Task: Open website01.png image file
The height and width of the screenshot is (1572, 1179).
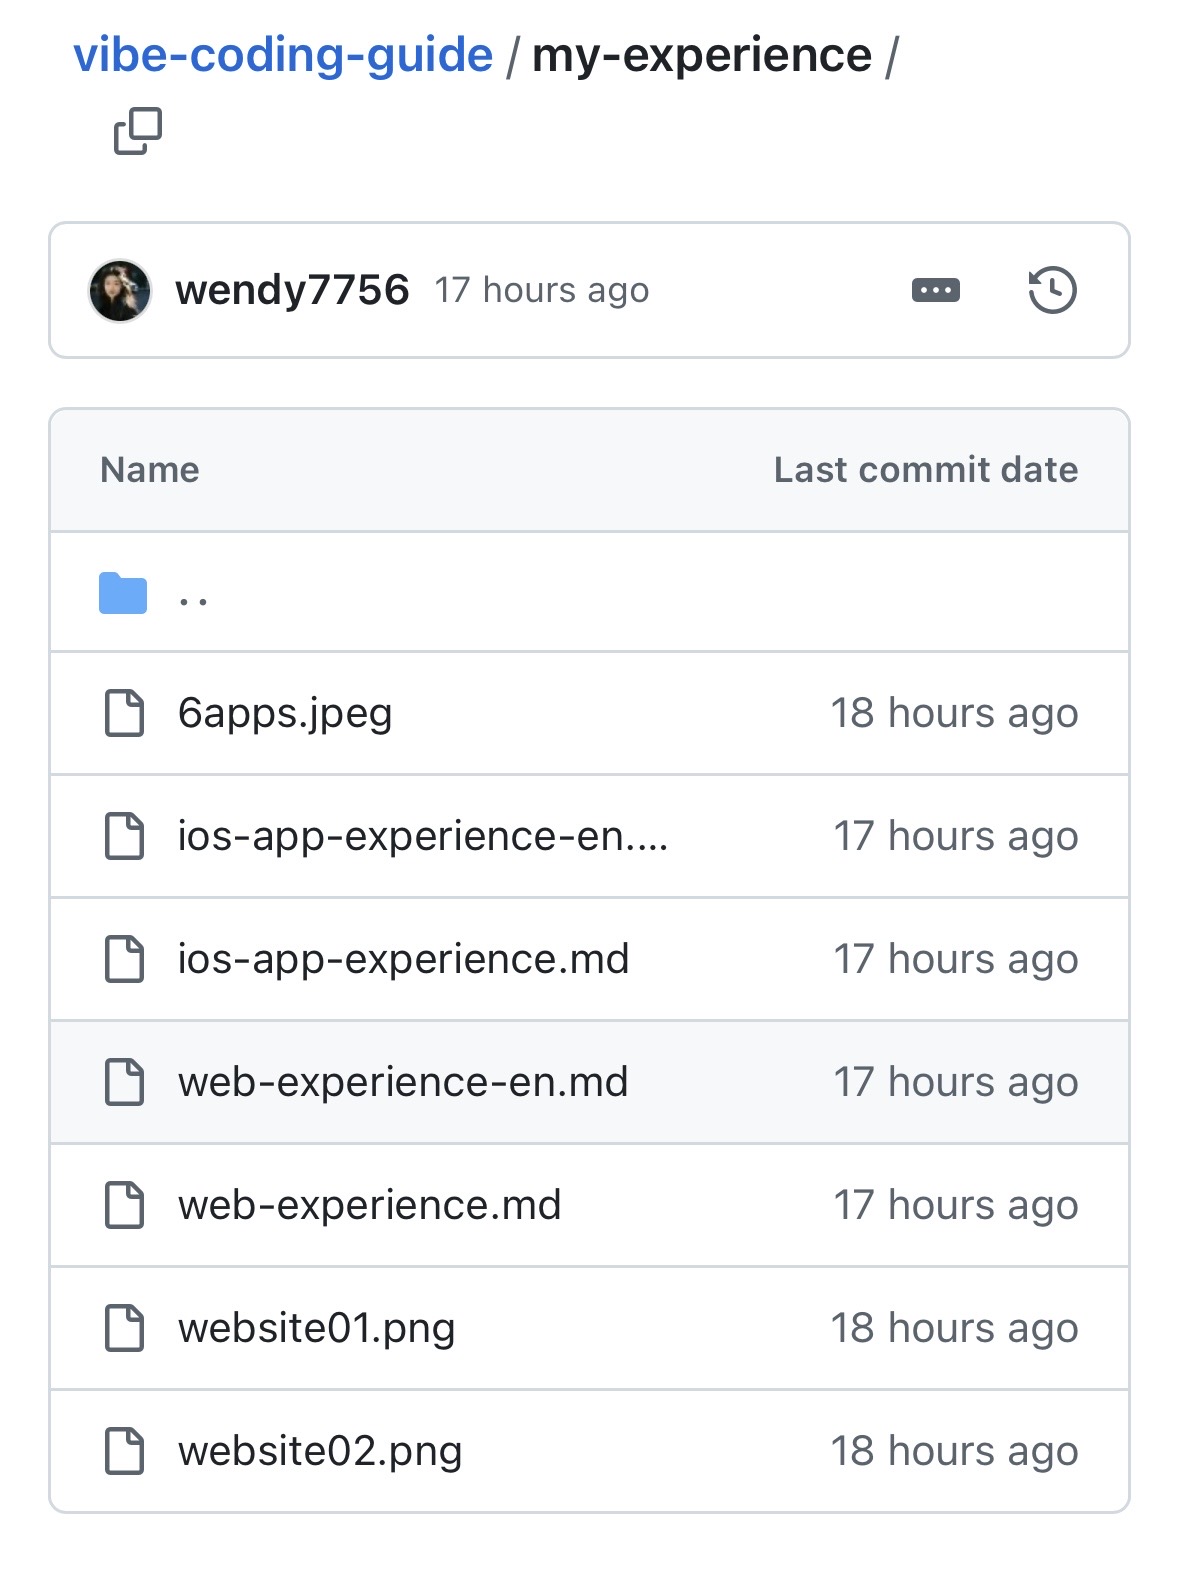Action: point(317,1329)
